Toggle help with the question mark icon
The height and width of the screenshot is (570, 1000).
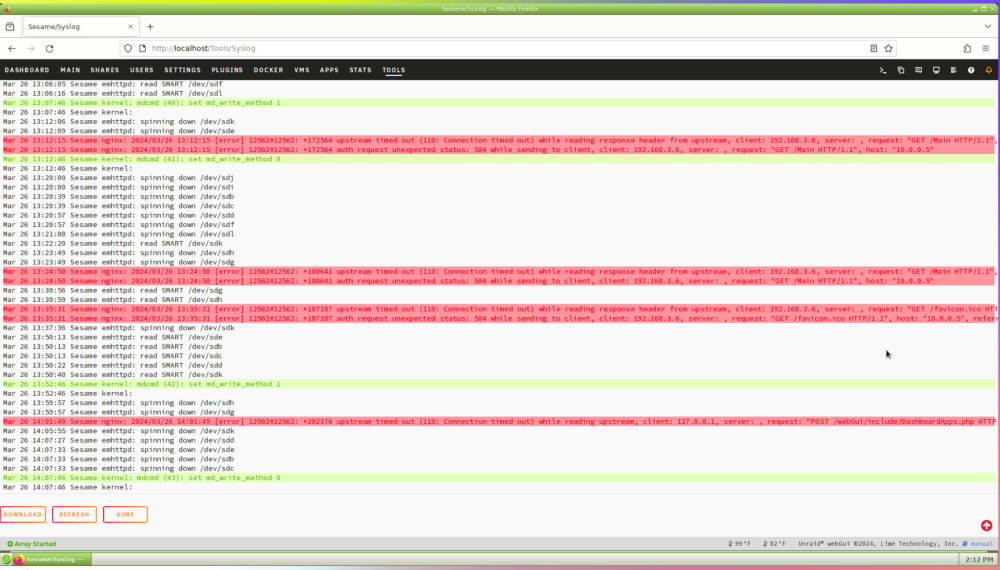pos(971,70)
